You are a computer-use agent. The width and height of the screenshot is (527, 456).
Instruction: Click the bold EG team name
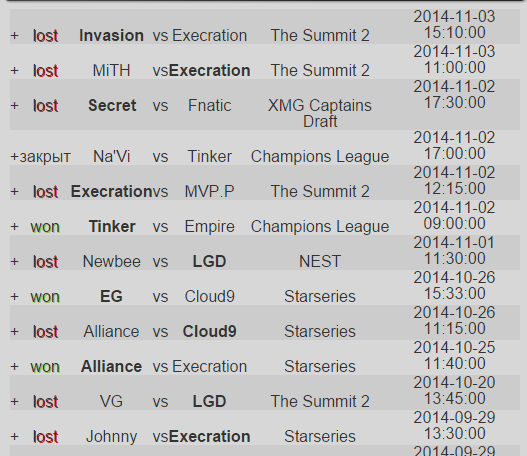pos(111,296)
